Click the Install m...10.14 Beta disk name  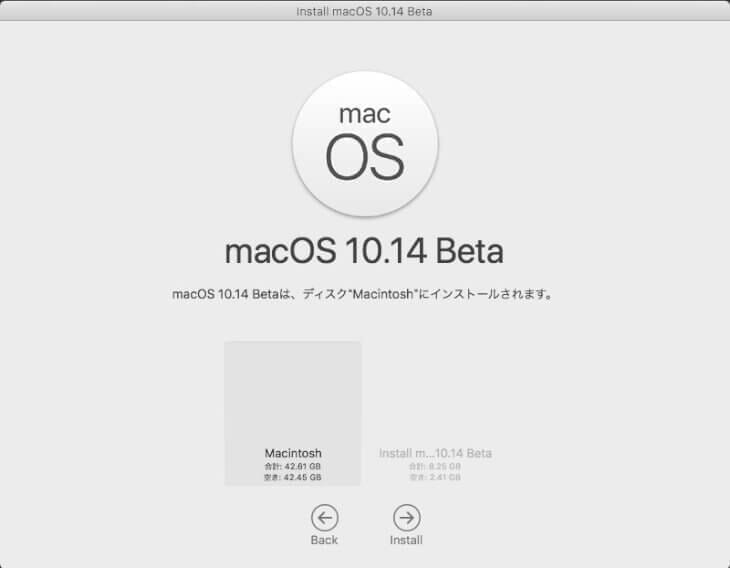[x=435, y=453]
